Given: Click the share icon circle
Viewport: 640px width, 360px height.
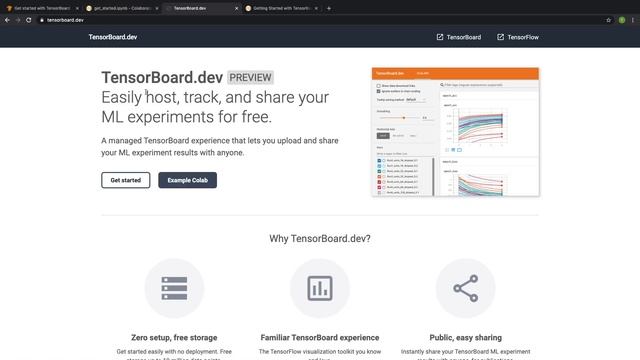Looking at the screenshot, I should 465,288.
